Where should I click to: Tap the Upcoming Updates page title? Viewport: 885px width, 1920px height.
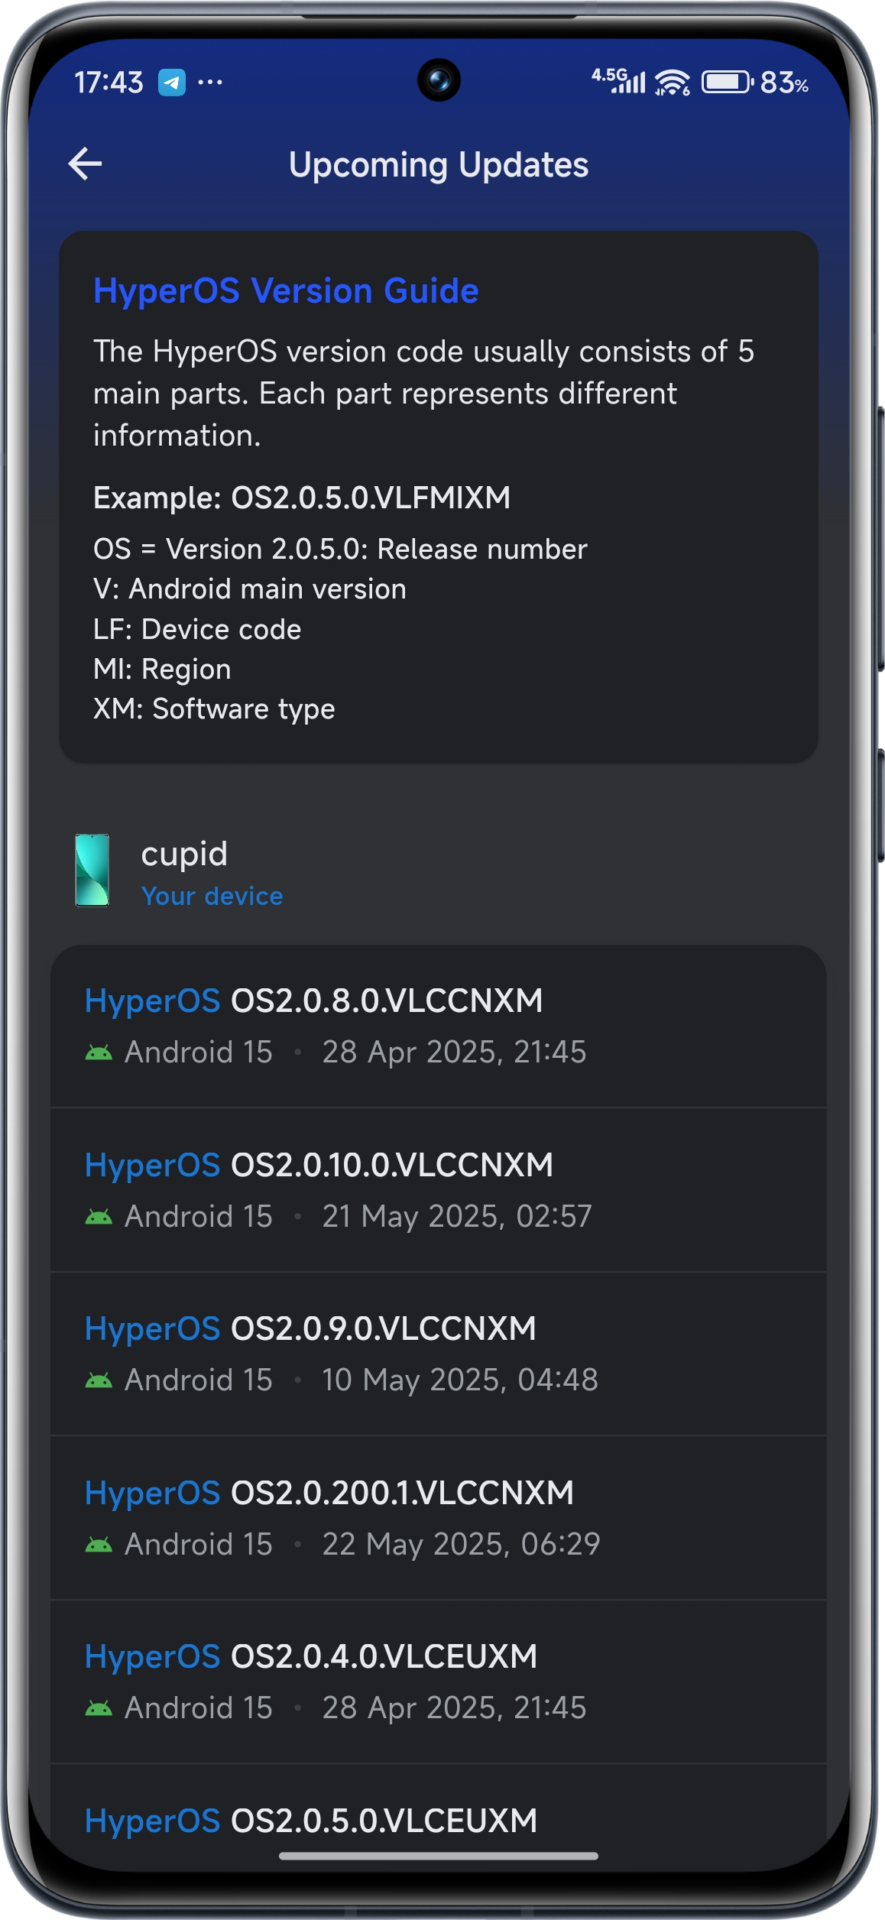[438, 165]
